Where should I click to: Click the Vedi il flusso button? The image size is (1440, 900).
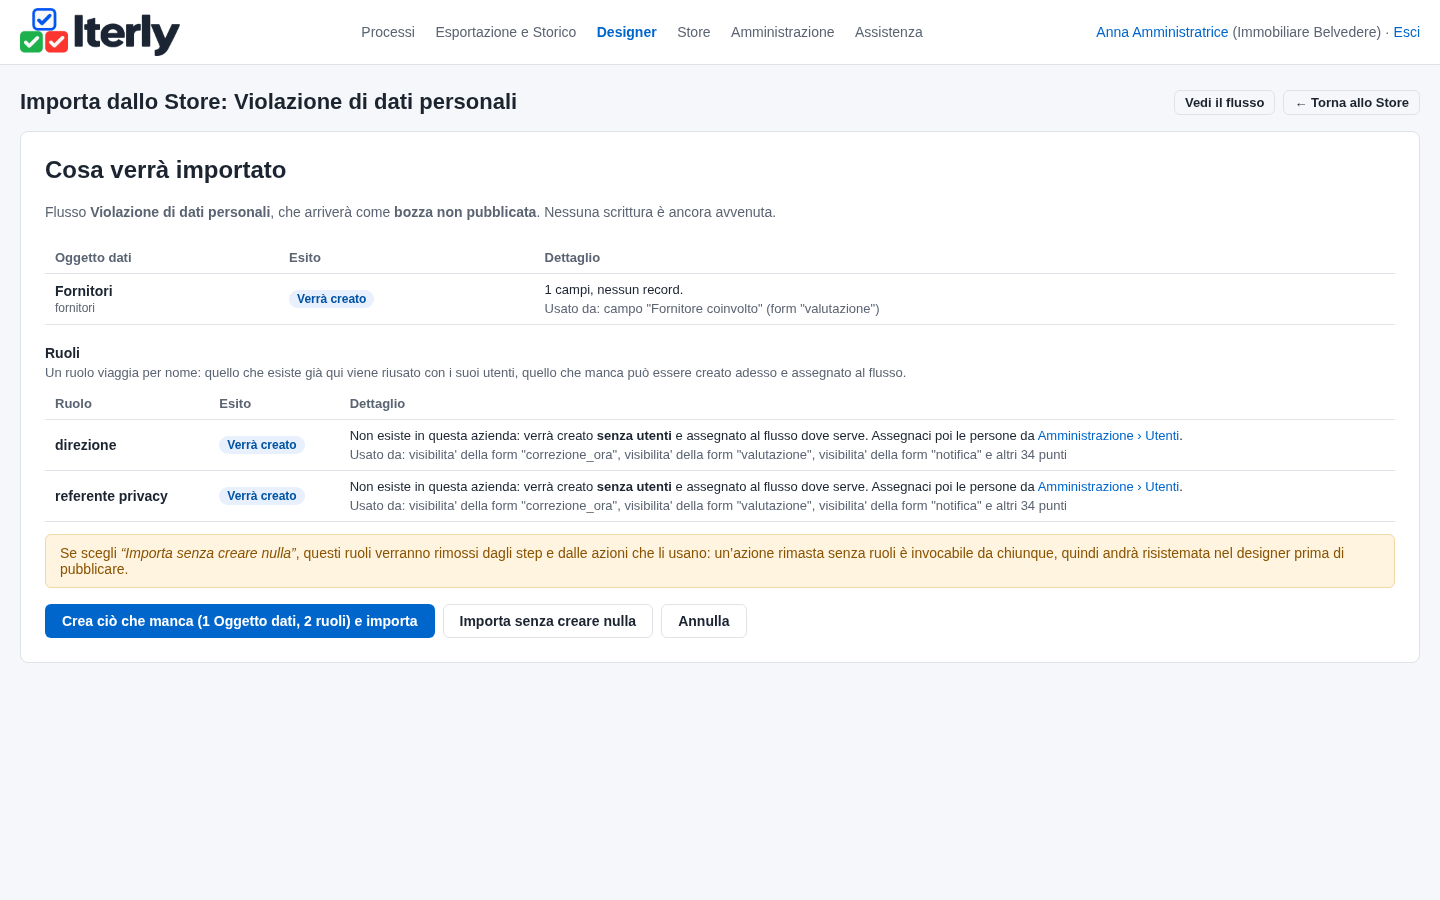(1225, 103)
